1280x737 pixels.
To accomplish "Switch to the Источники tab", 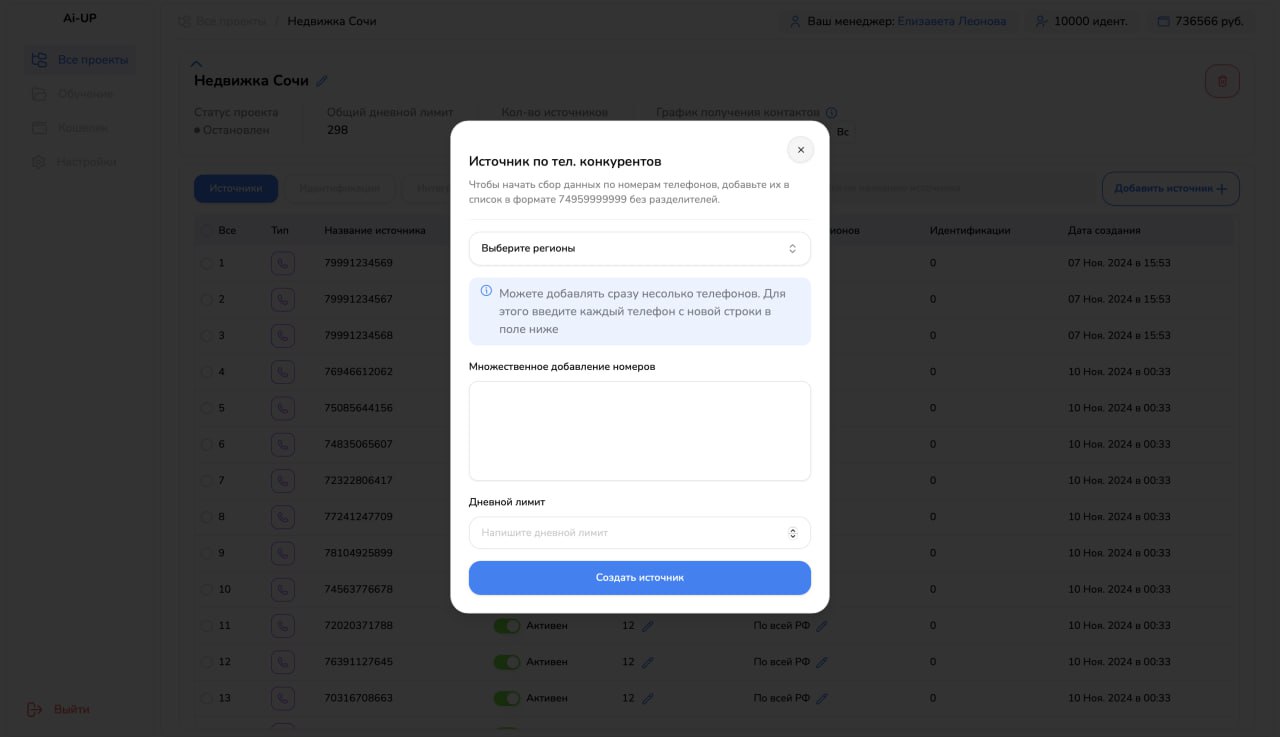I will (x=236, y=188).
